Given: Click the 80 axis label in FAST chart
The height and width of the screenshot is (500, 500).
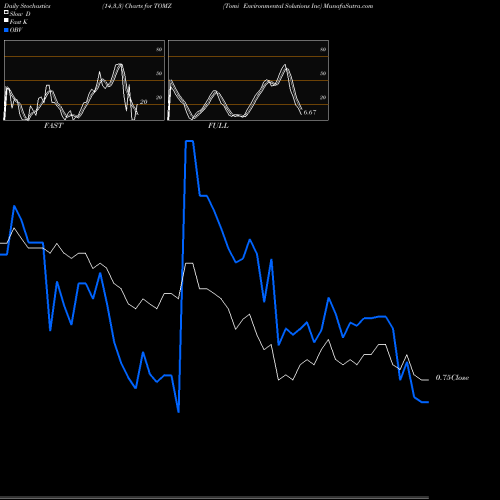Looking at the screenshot, I should coord(159,49).
